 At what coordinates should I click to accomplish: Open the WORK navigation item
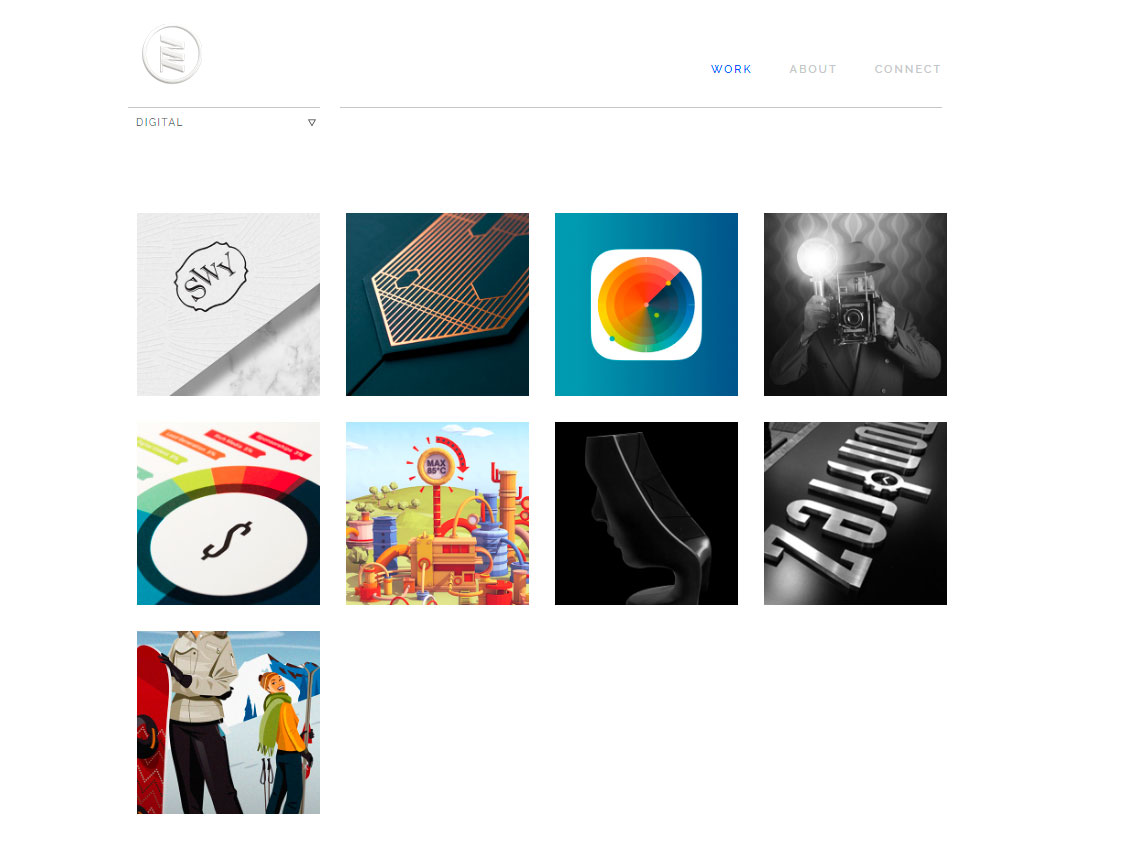pyautogui.click(x=731, y=69)
